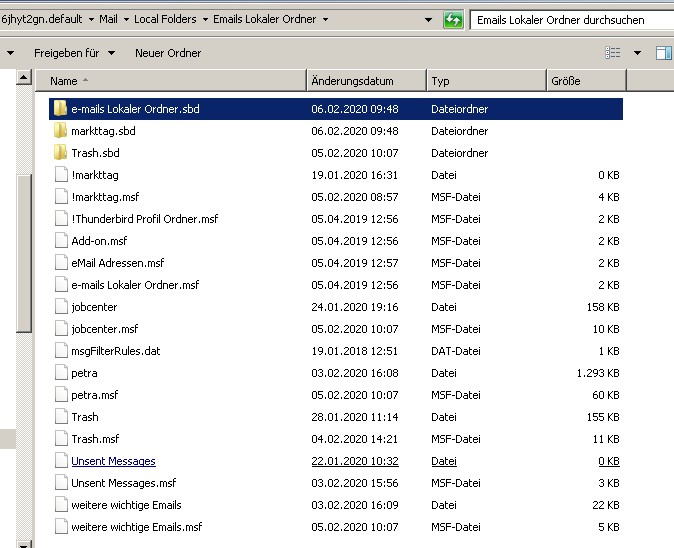Screen dimensions: 674x548
Task: Click the e-mails Lokaler Ordner.sbd folder icon
Action: coord(60,109)
